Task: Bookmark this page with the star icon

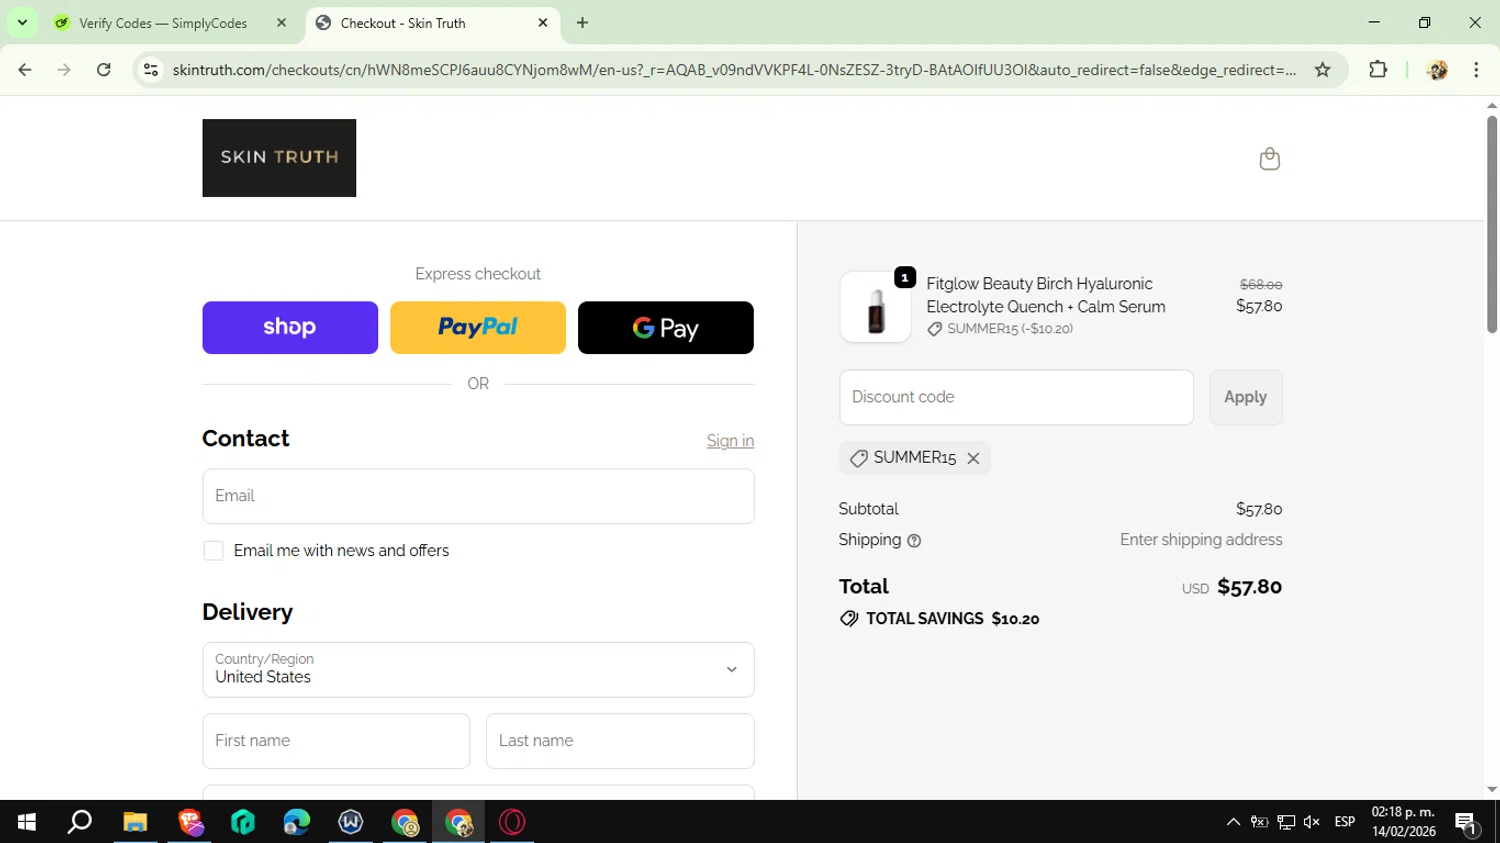Action: coord(1322,70)
